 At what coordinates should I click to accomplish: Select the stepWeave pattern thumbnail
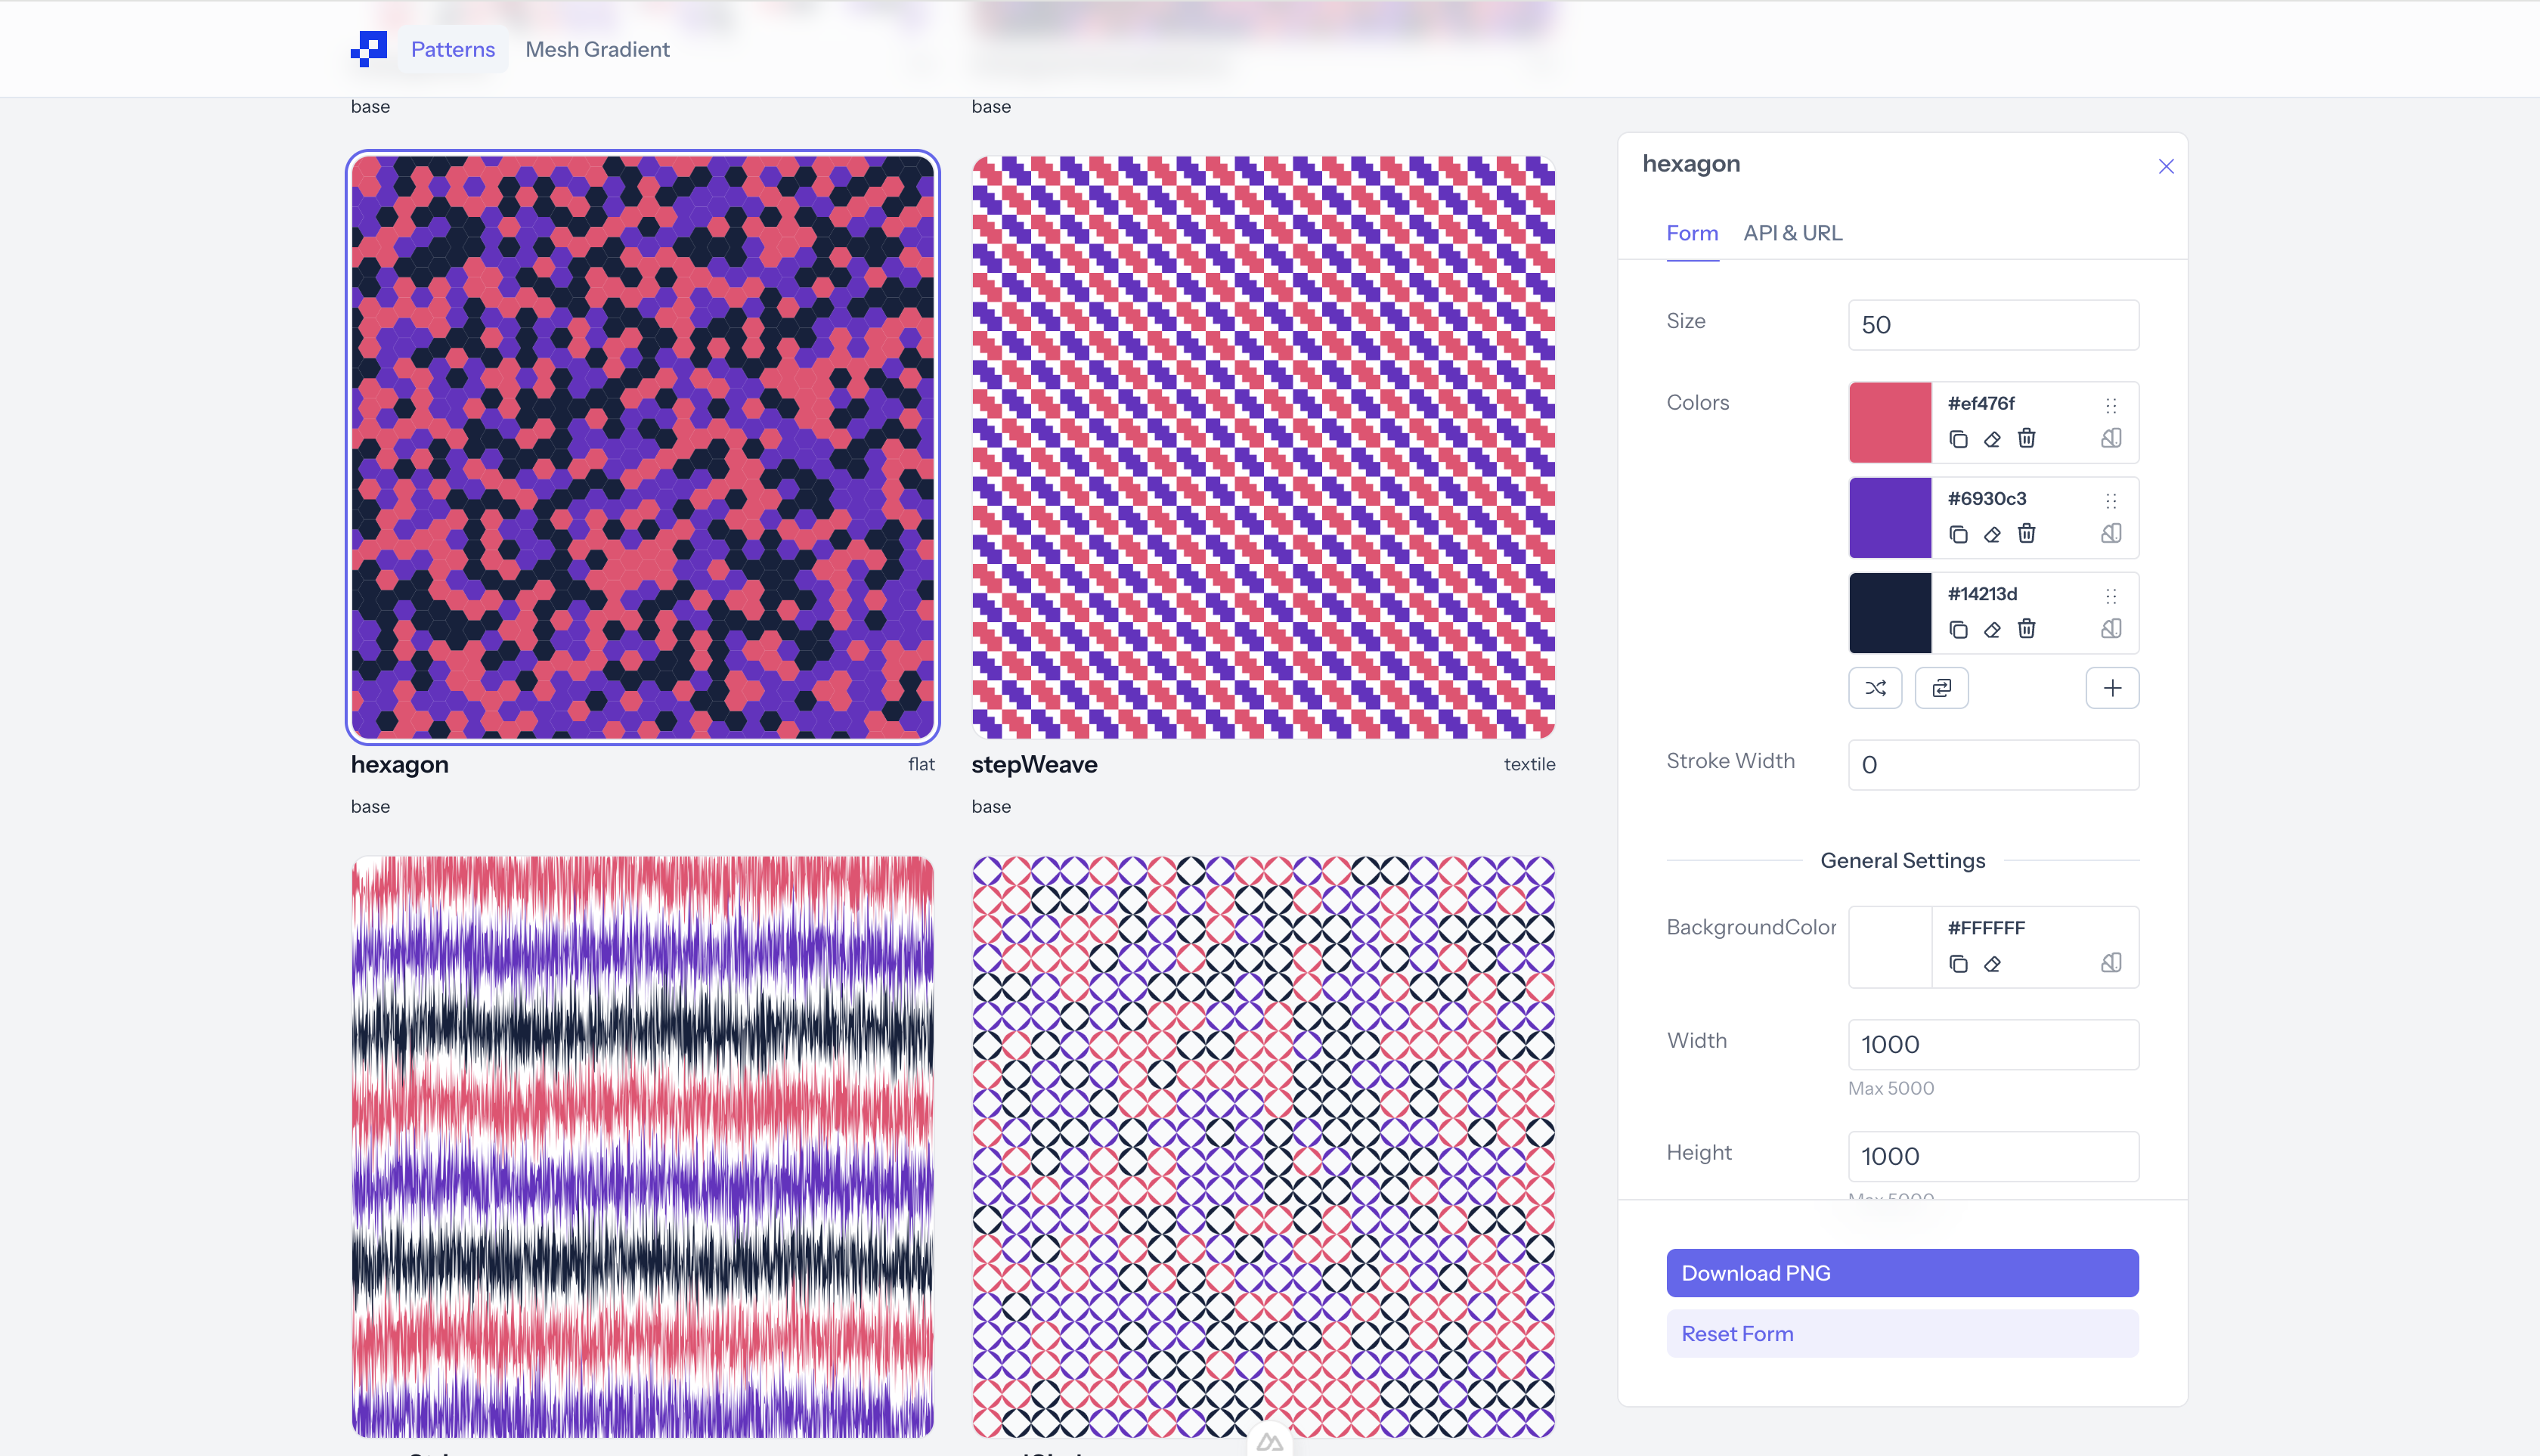tap(1263, 447)
